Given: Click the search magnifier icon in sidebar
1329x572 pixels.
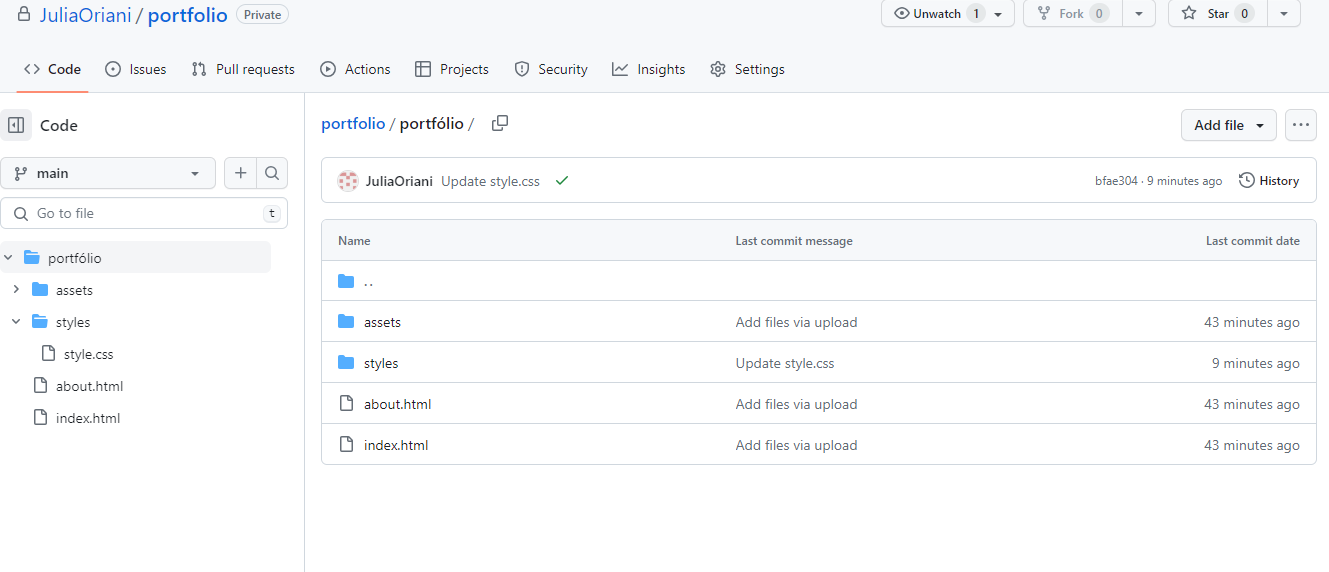Looking at the screenshot, I should coord(272,173).
